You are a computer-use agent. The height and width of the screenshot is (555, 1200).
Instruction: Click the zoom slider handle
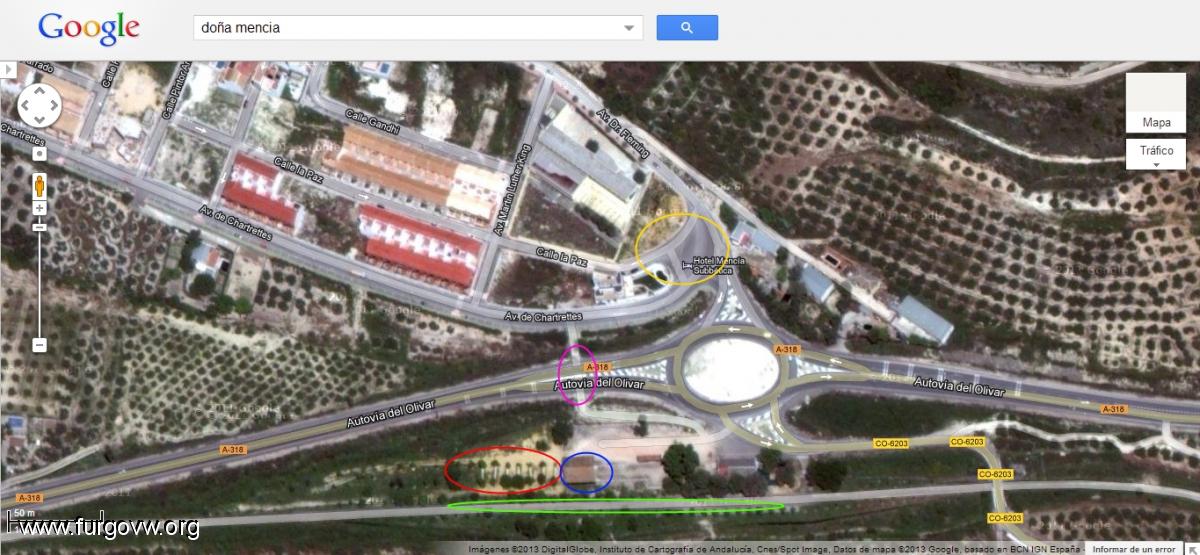click(40, 227)
